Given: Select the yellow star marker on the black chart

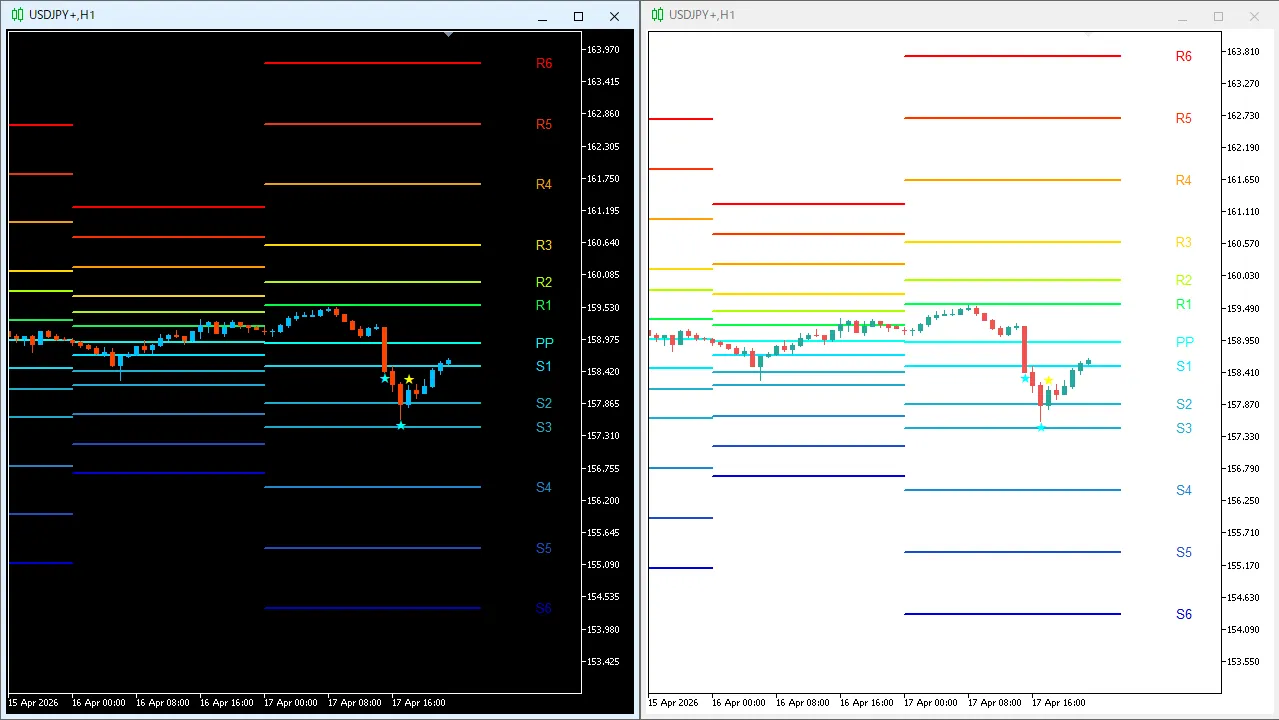Looking at the screenshot, I should [409, 380].
